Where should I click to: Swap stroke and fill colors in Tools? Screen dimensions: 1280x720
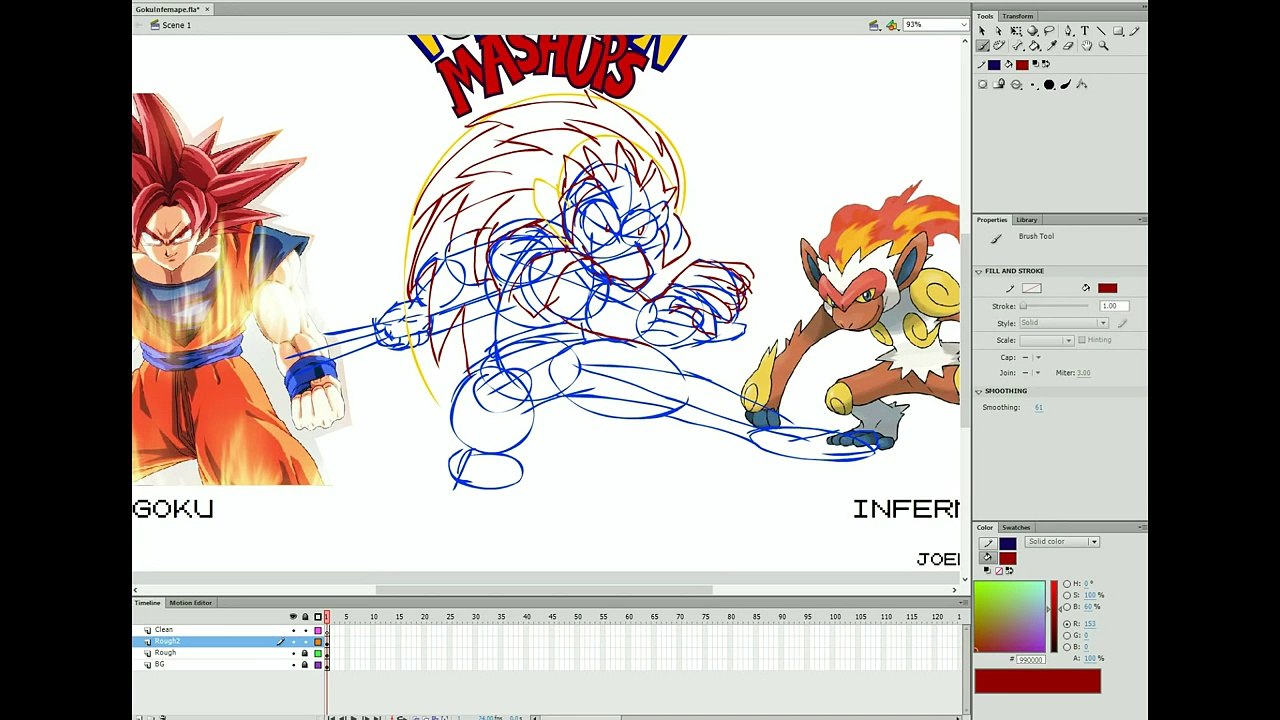click(1046, 64)
